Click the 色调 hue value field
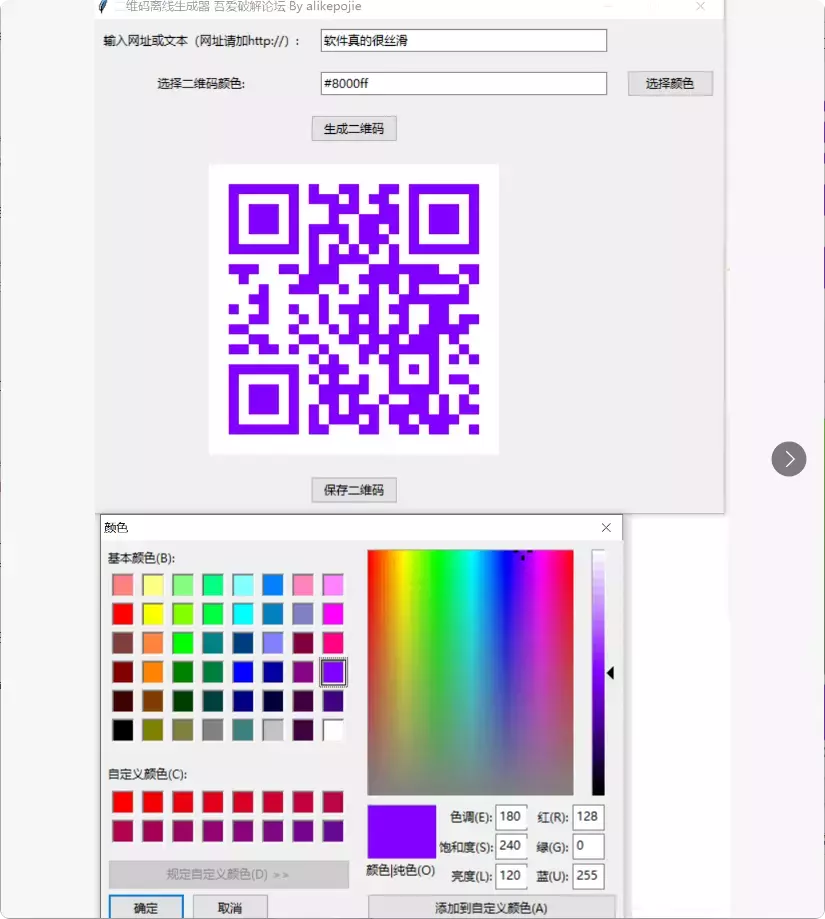This screenshot has width=825, height=919. [x=511, y=817]
